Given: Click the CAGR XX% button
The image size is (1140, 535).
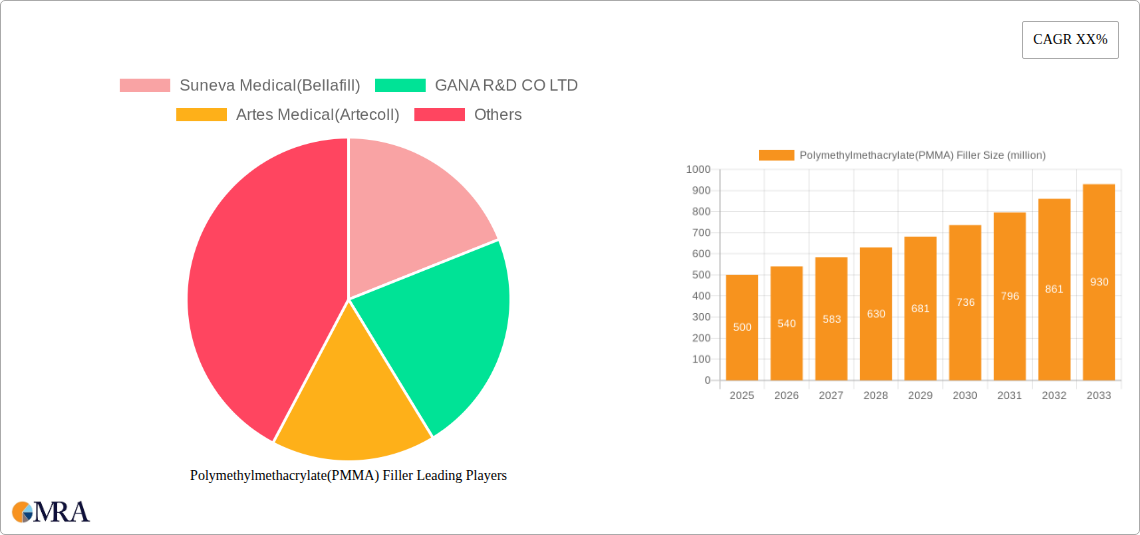Looking at the screenshot, I should pos(1070,40).
